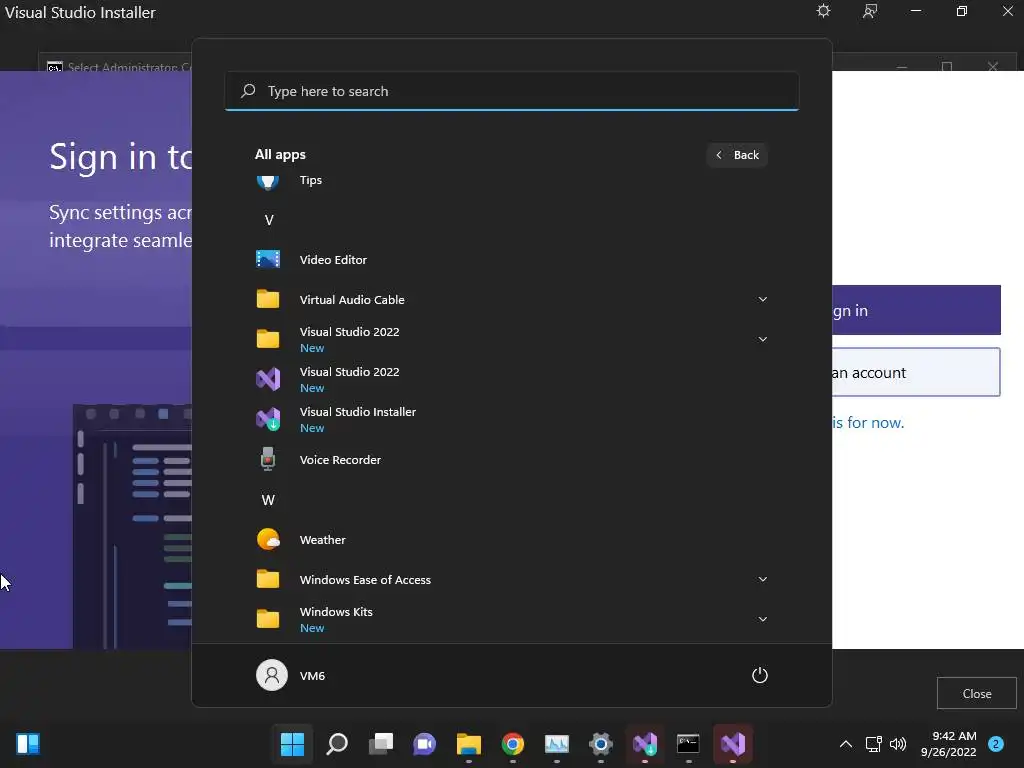Click the Close button in Visual Studio Installer

click(x=976, y=694)
